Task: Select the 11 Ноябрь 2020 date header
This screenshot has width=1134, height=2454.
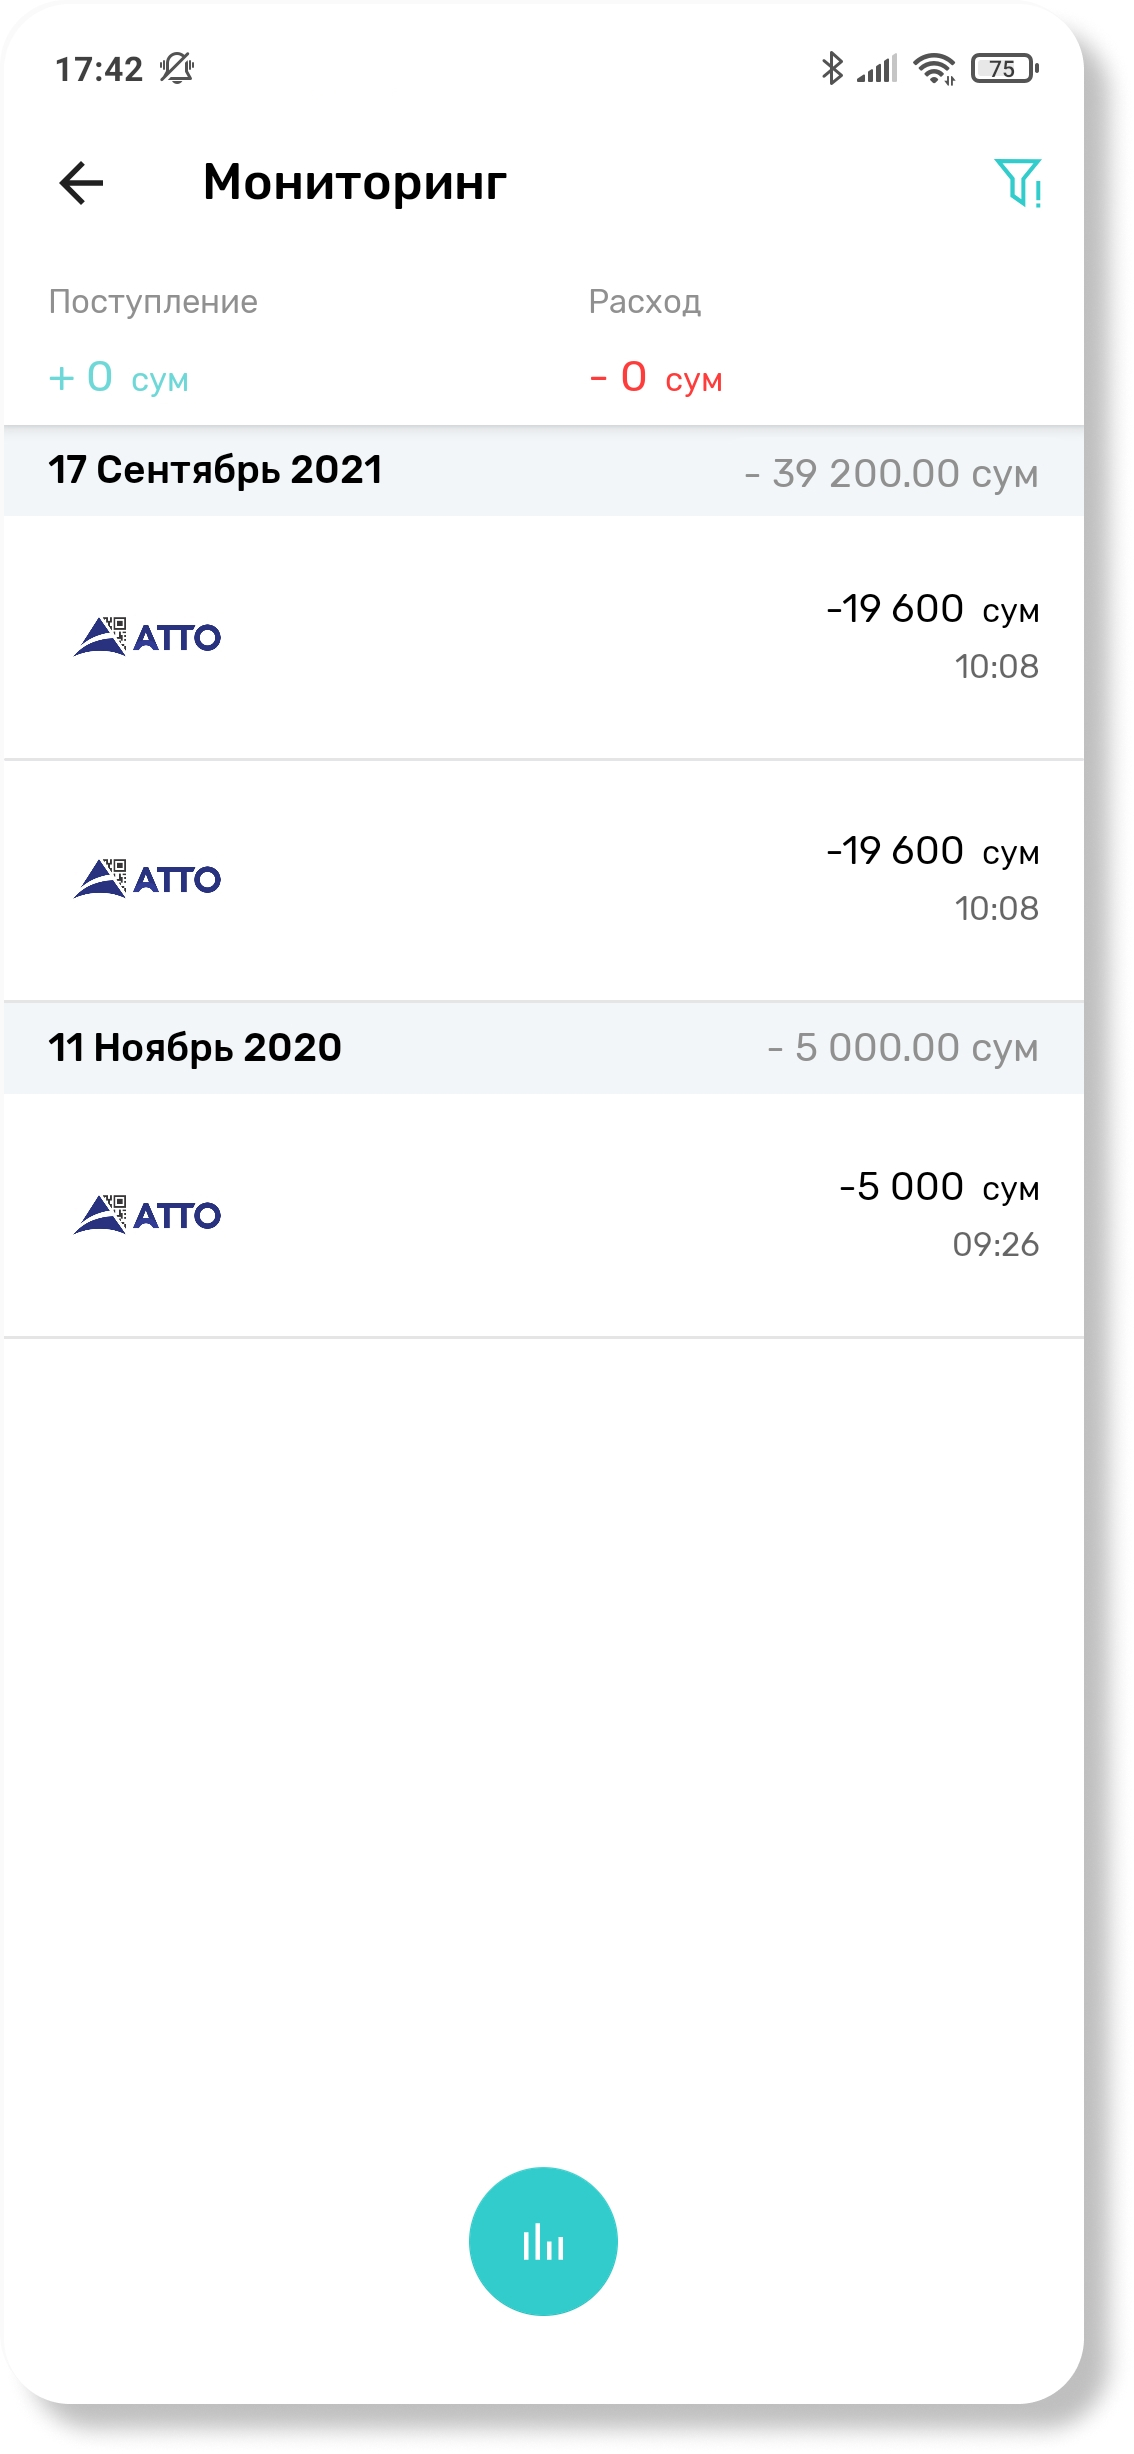Action: [x=195, y=1048]
